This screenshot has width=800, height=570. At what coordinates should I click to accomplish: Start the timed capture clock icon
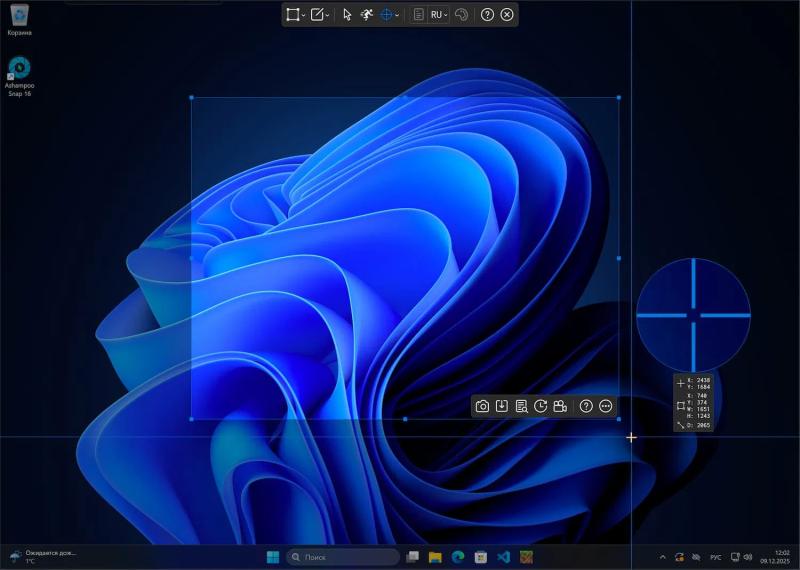coord(541,406)
